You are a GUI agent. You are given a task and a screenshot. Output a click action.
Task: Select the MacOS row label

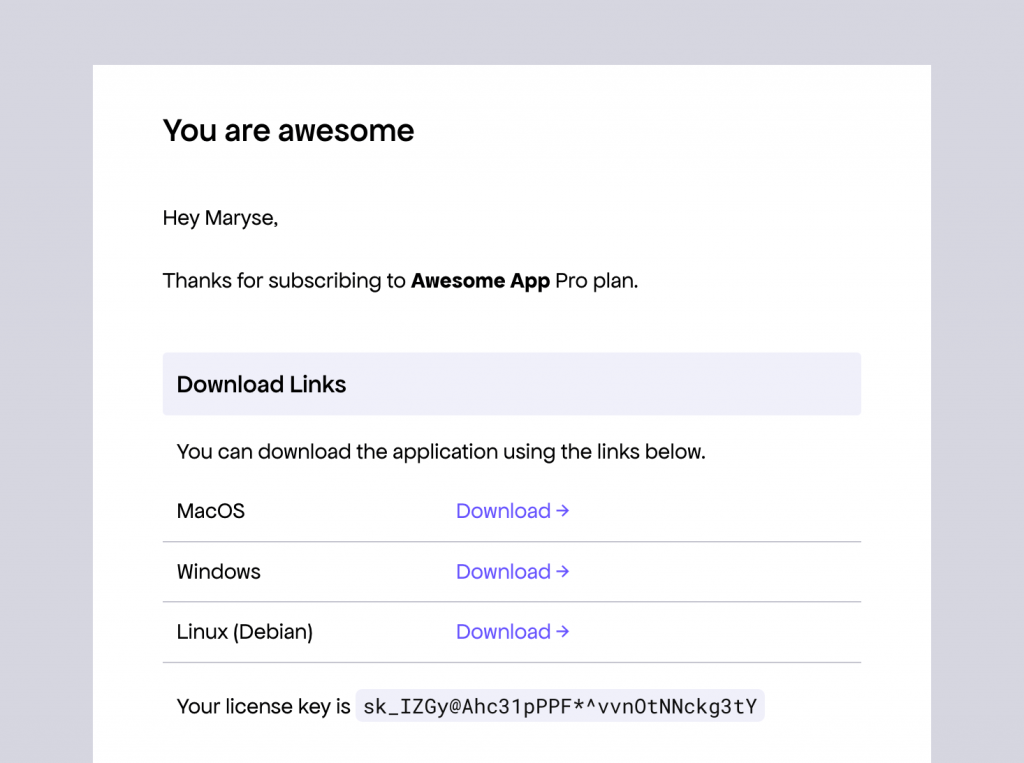pos(210,511)
